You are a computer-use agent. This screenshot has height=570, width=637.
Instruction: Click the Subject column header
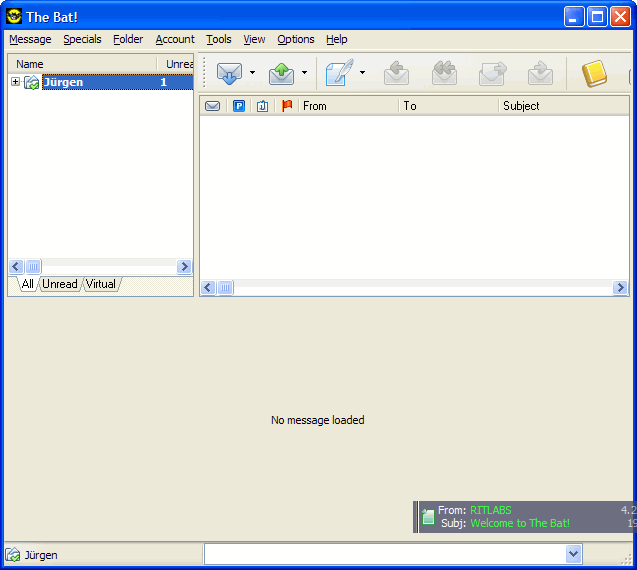[564, 106]
